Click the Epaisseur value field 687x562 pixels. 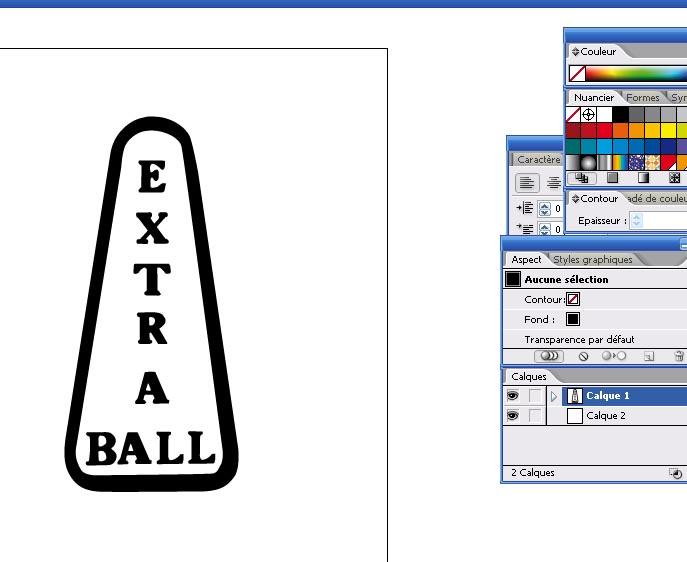(x=665, y=220)
